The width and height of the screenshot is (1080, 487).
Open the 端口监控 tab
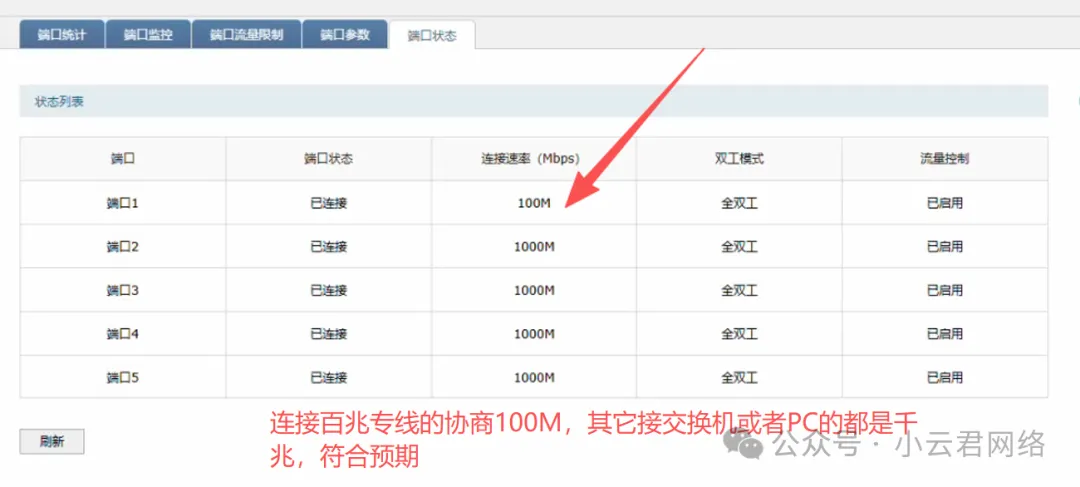pos(147,35)
